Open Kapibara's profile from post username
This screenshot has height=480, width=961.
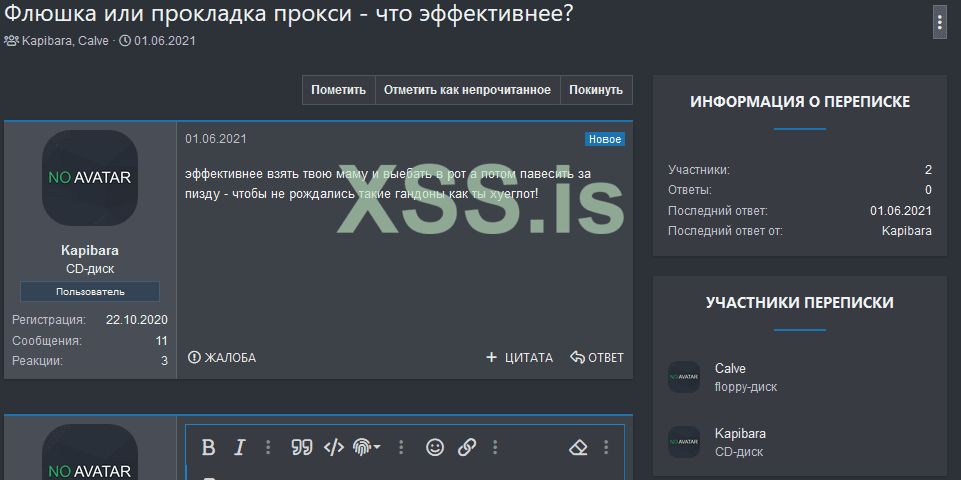(90, 250)
